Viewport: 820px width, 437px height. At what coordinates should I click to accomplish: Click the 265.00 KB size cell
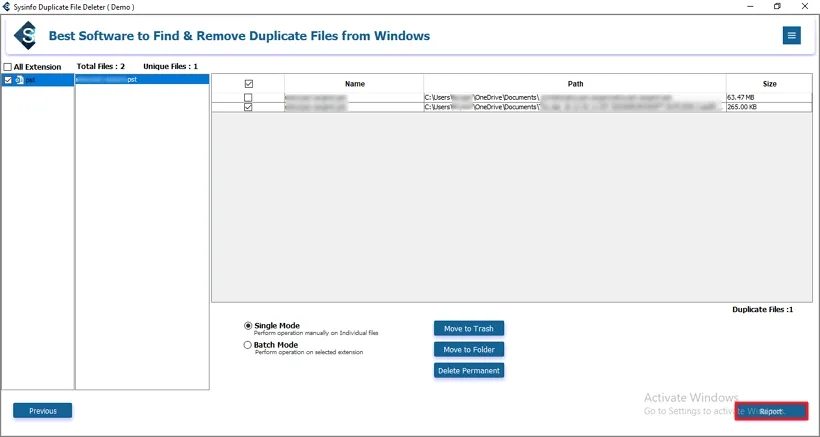click(770, 107)
